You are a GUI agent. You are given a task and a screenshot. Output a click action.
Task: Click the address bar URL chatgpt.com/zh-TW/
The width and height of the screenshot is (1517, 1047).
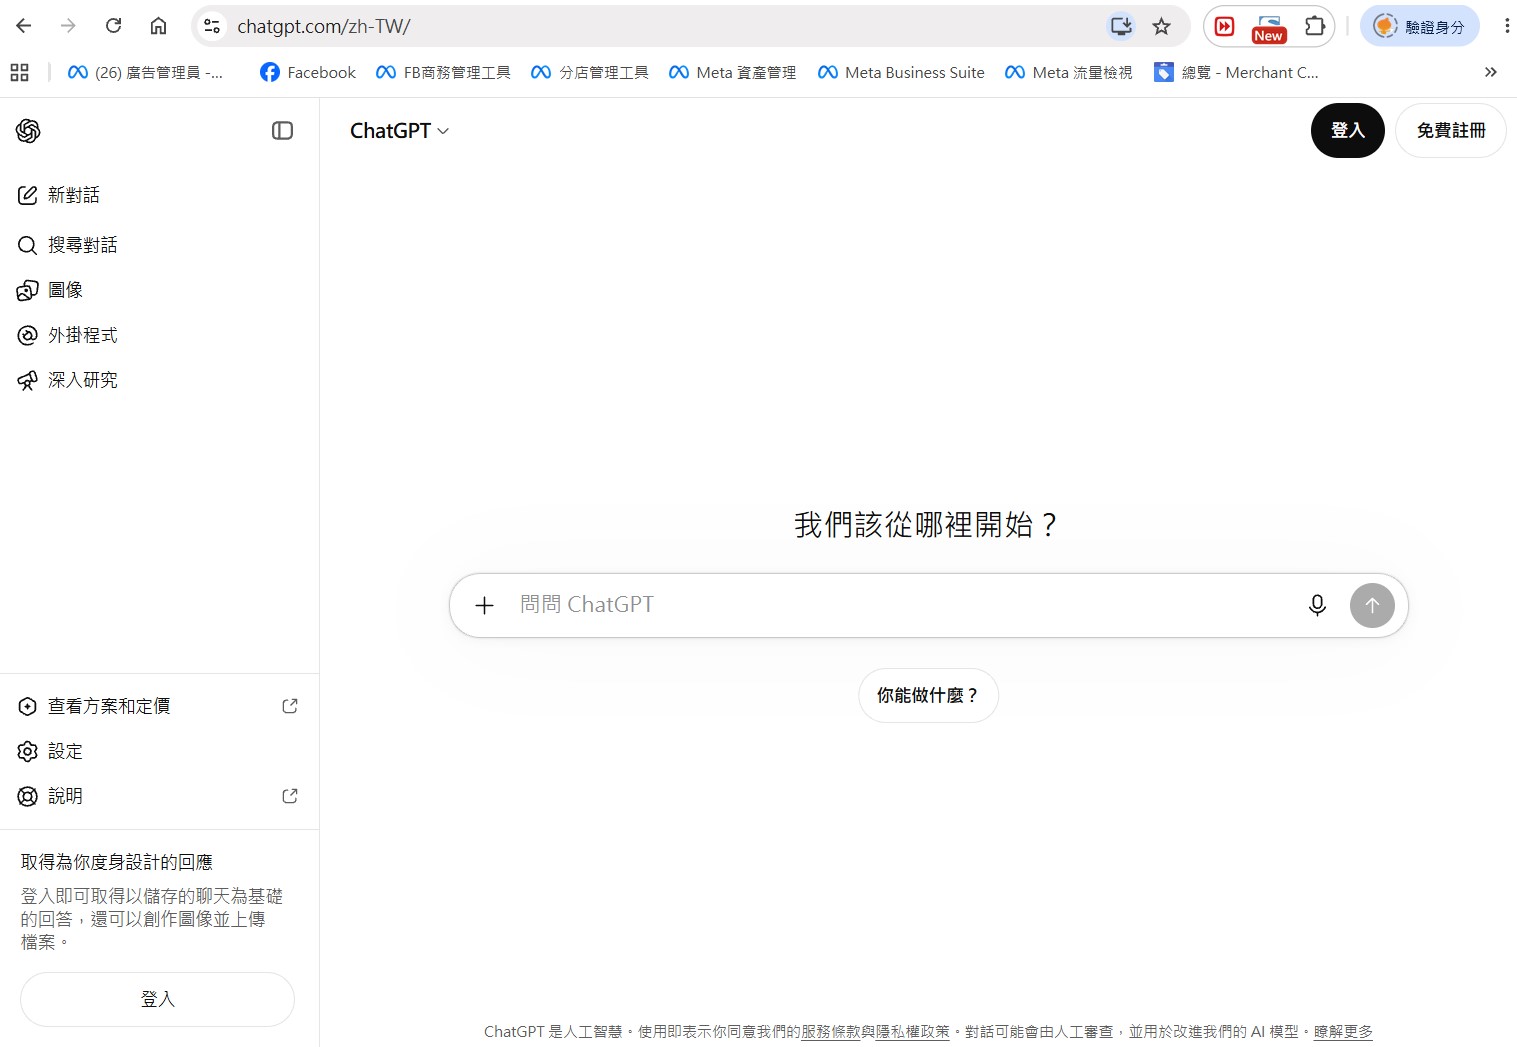(x=323, y=27)
